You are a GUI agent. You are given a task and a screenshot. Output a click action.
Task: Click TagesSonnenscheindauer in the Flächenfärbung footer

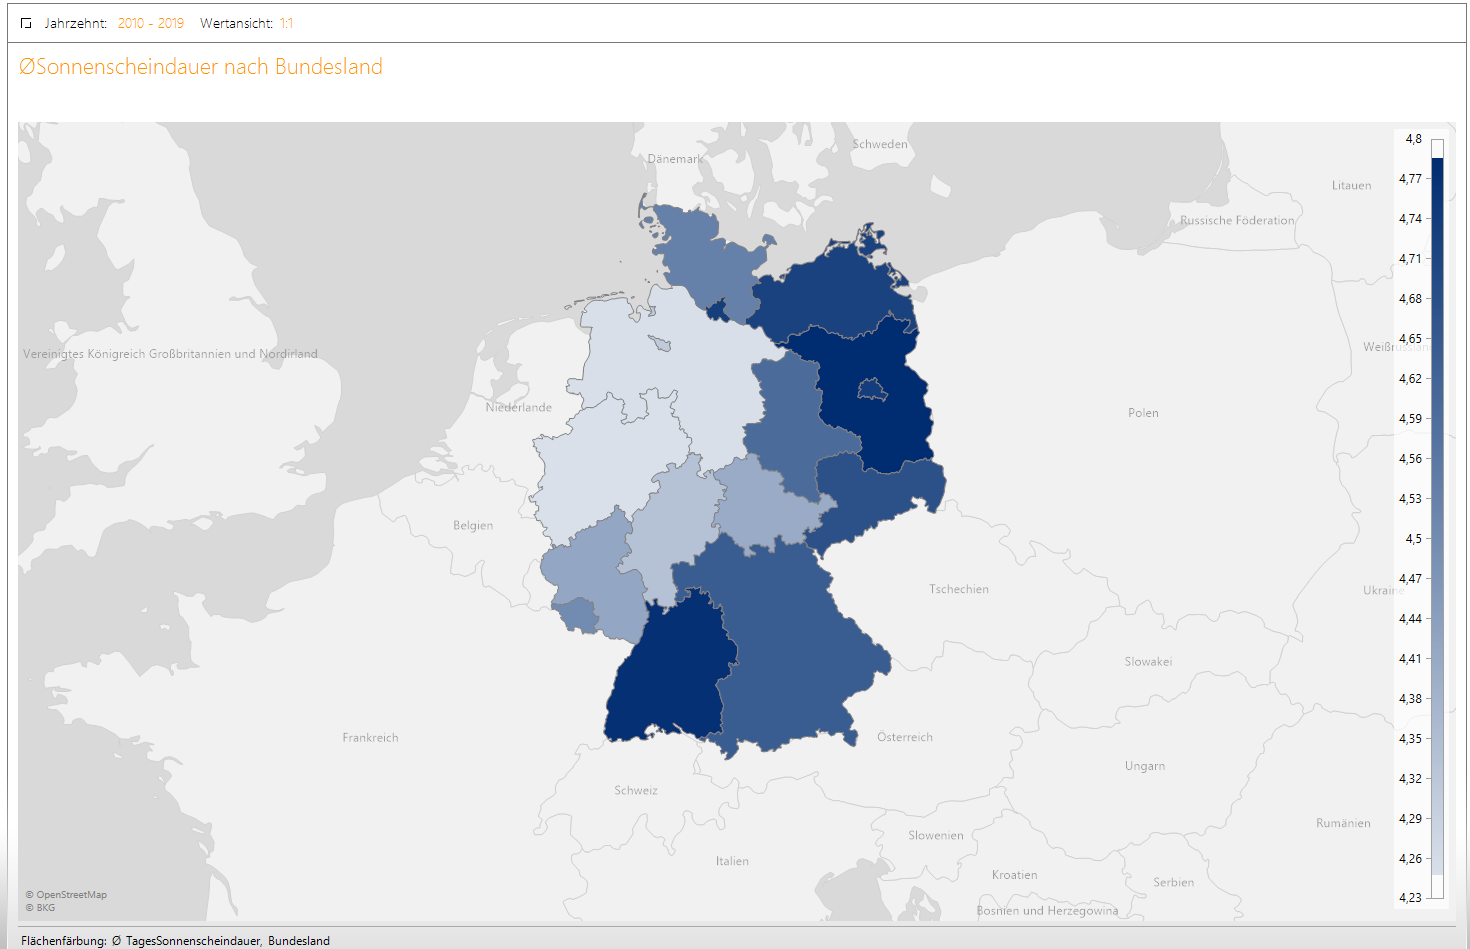[x=192, y=941]
